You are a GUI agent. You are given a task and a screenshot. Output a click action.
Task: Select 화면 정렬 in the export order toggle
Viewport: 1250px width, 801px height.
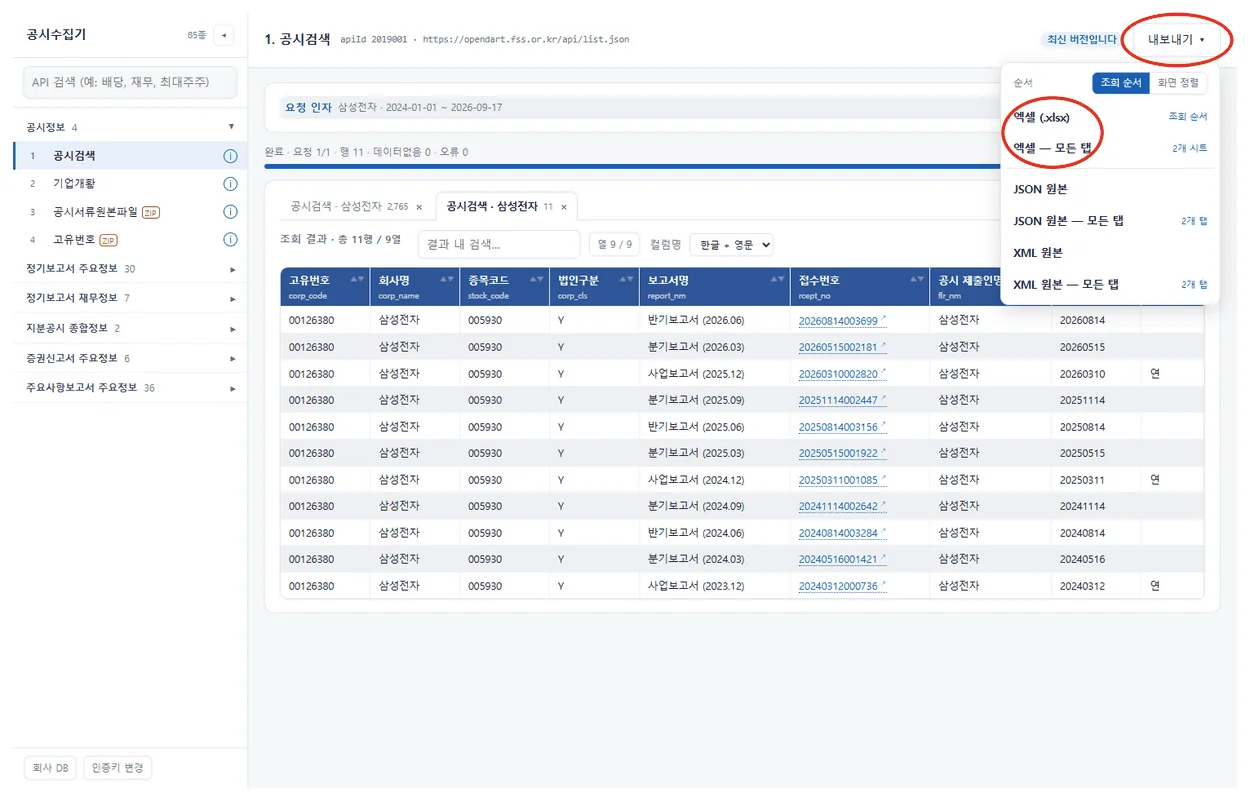pyautogui.click(x=1178, y=83)
